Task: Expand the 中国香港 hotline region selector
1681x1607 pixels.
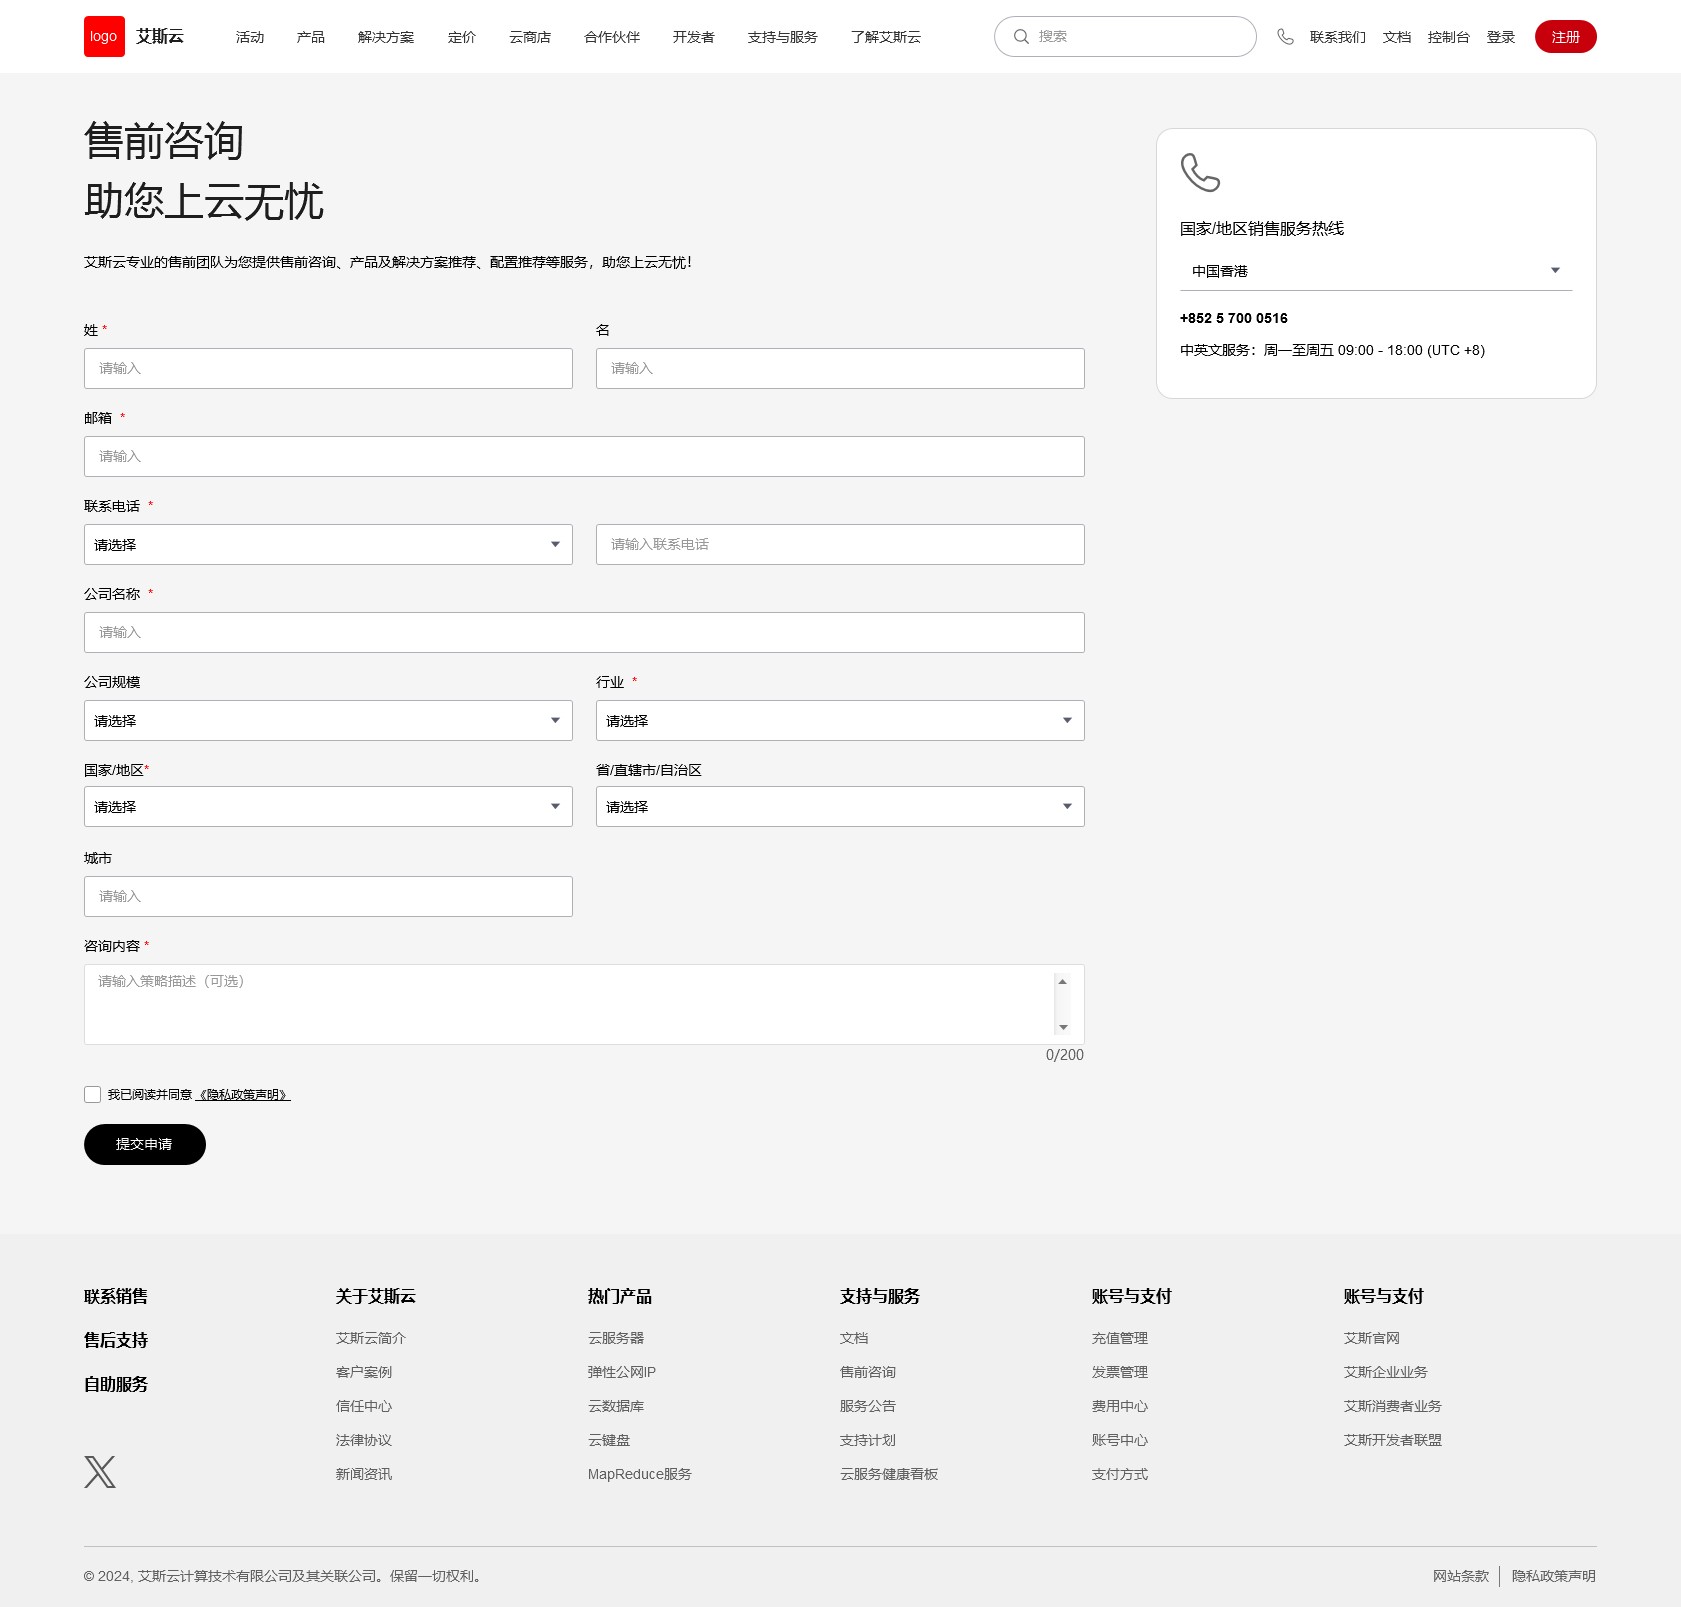Action: (1376, 271)
